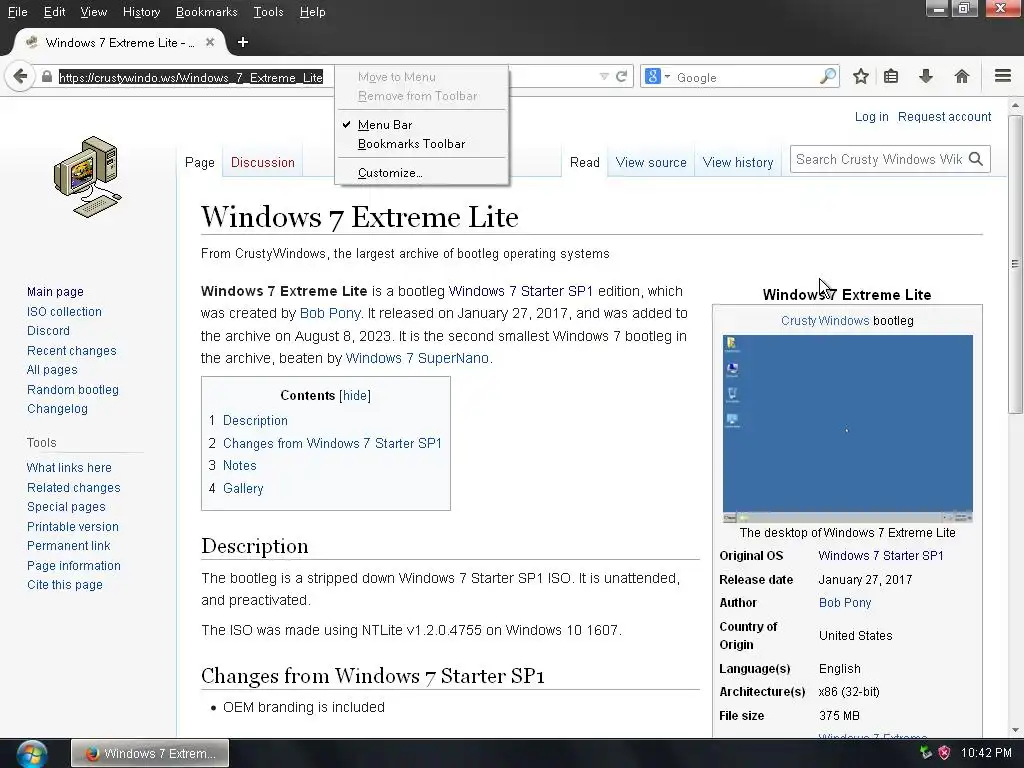
Task: Go to Main page in sidebar
Action: click(x=56, y=292)
